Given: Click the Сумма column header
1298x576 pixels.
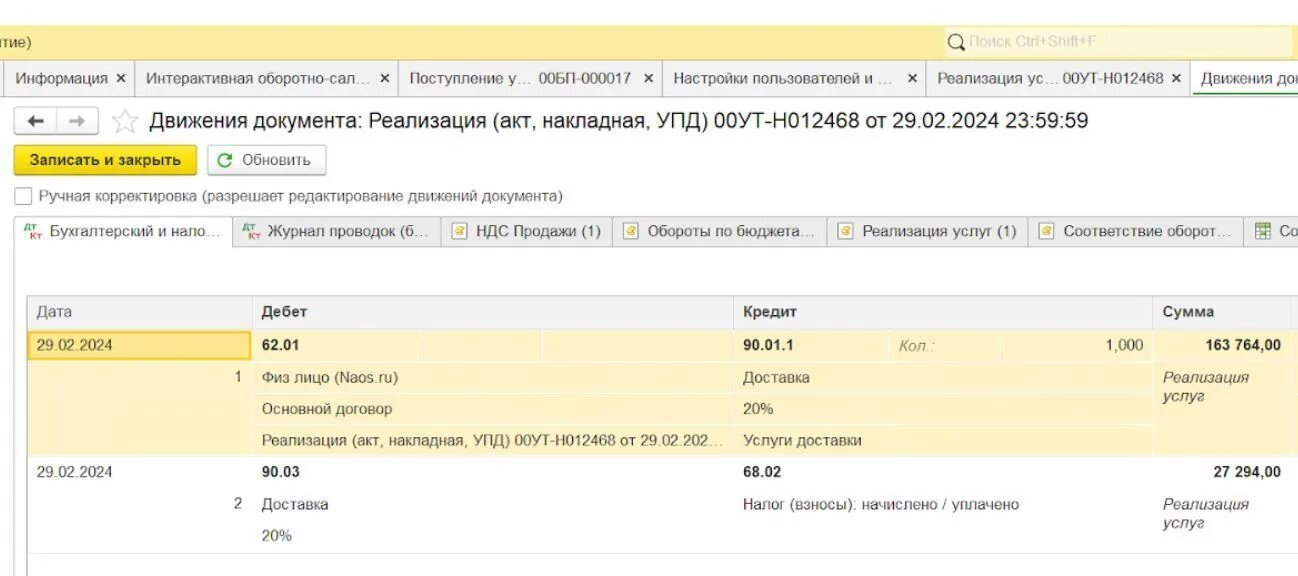Looking at the screenshot, I should (1188, 312).
